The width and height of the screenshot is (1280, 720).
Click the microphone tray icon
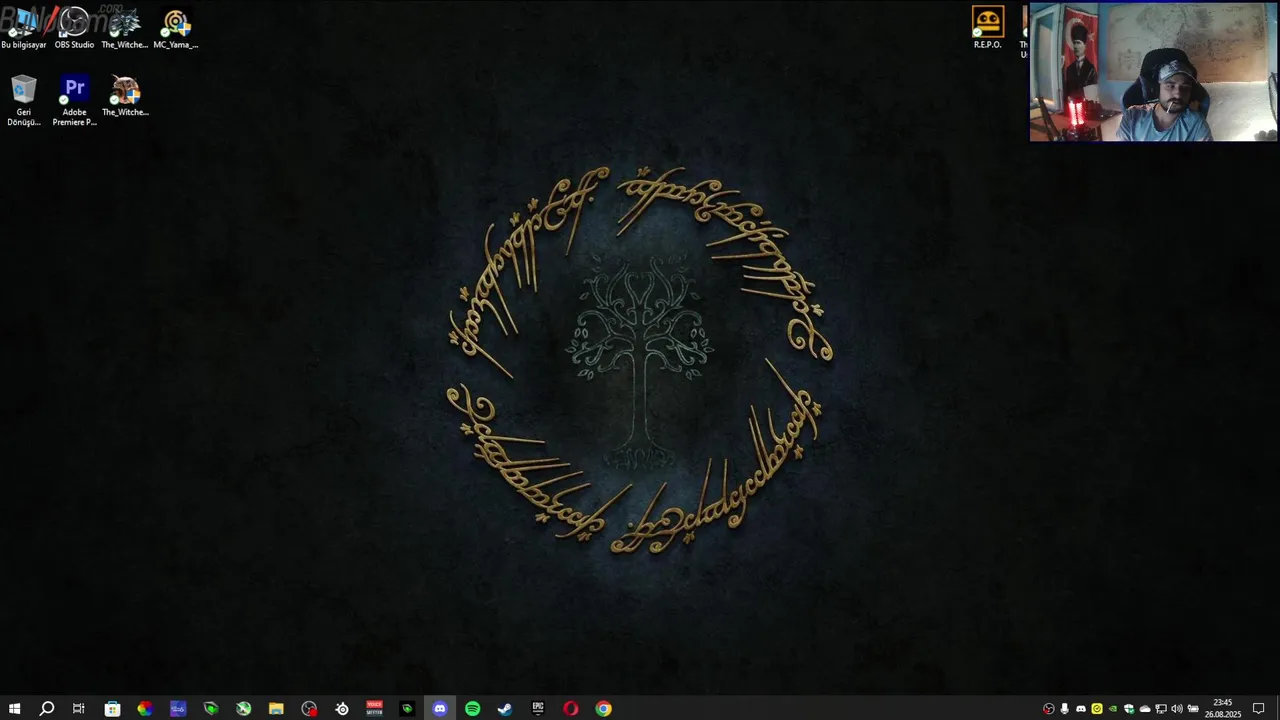[x=1064, y=709]
